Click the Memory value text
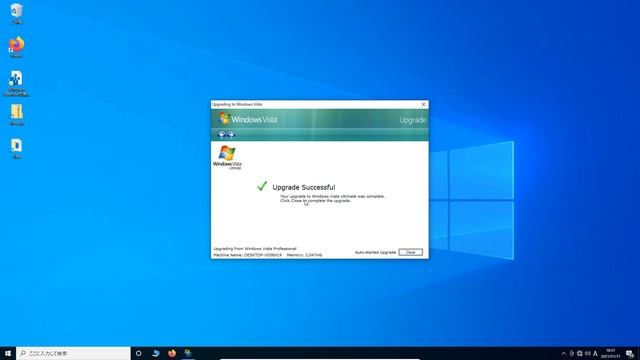Screen dimensions: 640x360 pos(304,255)
